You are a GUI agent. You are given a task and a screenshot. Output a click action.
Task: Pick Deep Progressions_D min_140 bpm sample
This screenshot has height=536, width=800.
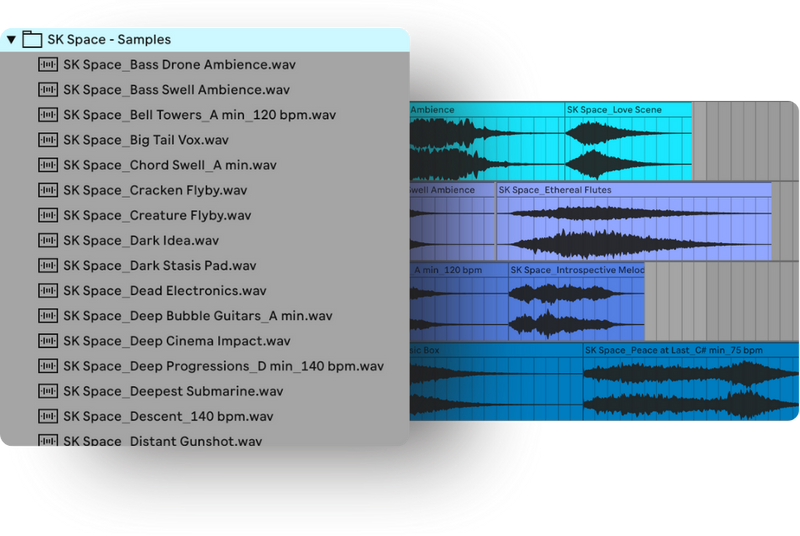point(223,366)
